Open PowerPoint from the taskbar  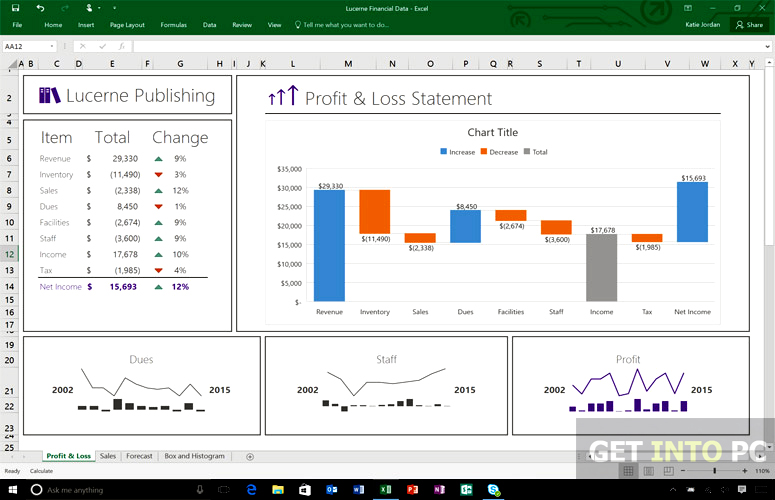tap(412, 490)
